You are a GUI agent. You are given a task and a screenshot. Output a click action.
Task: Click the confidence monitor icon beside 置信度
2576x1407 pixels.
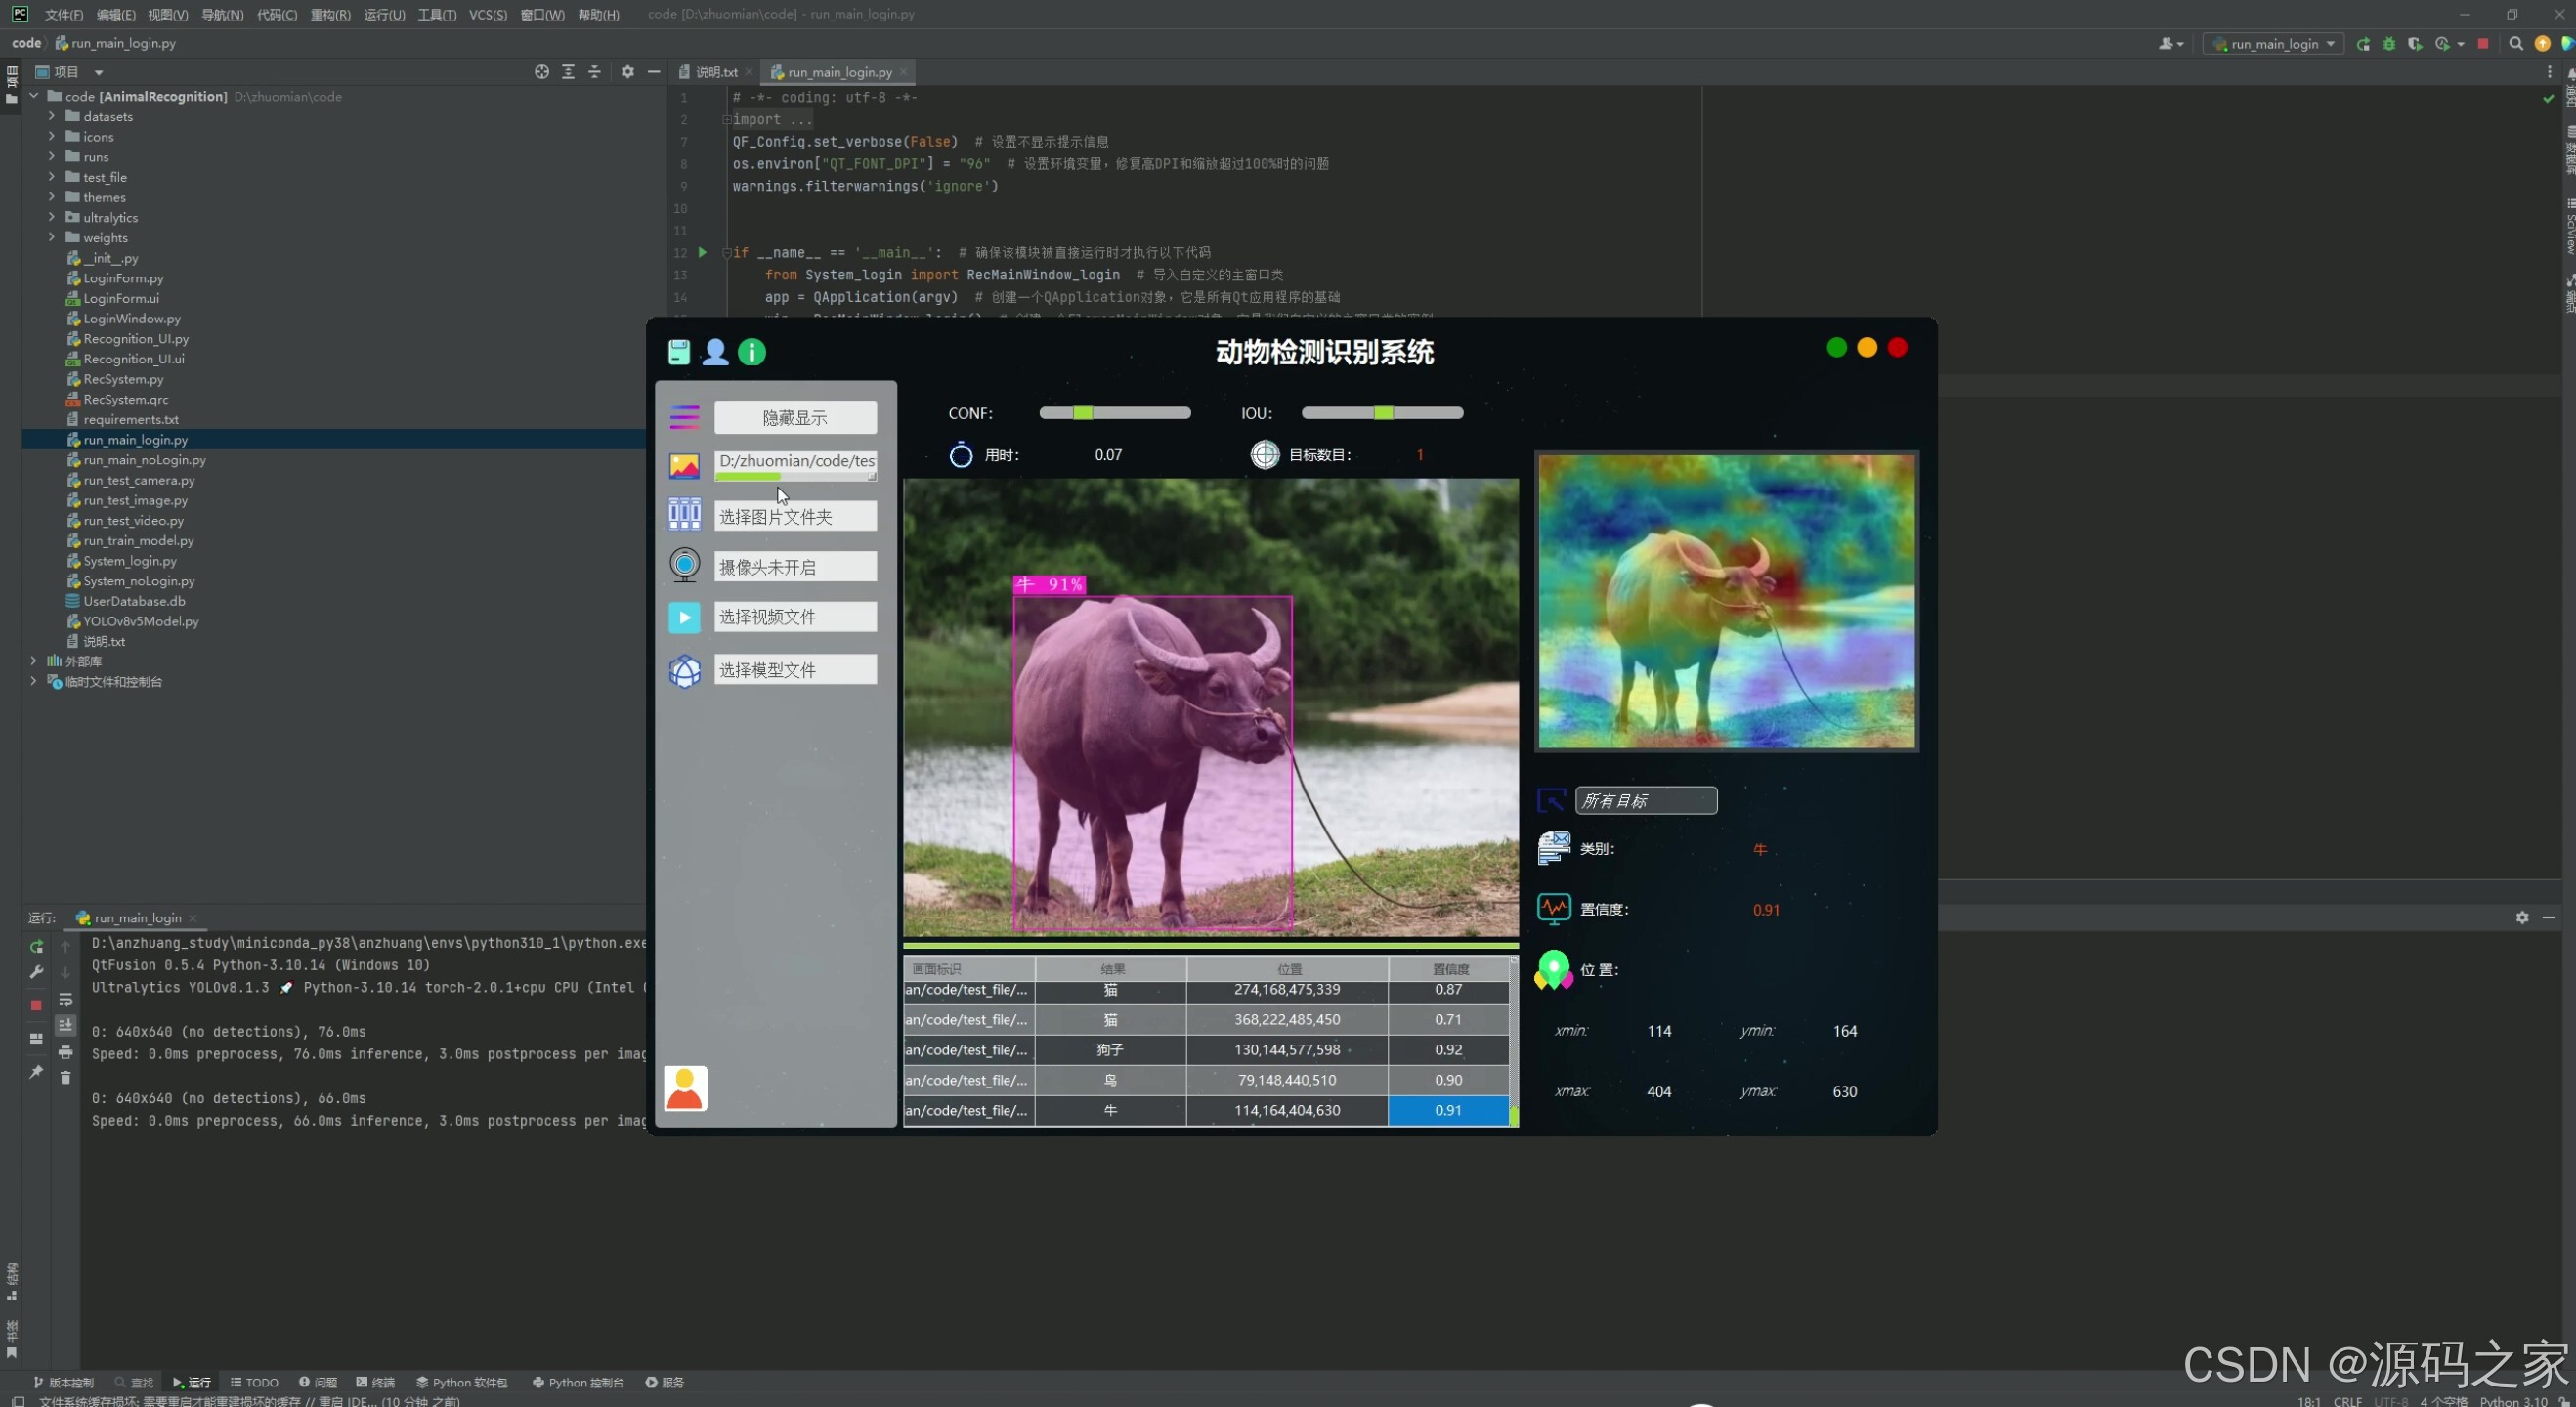coord(1553,908)
